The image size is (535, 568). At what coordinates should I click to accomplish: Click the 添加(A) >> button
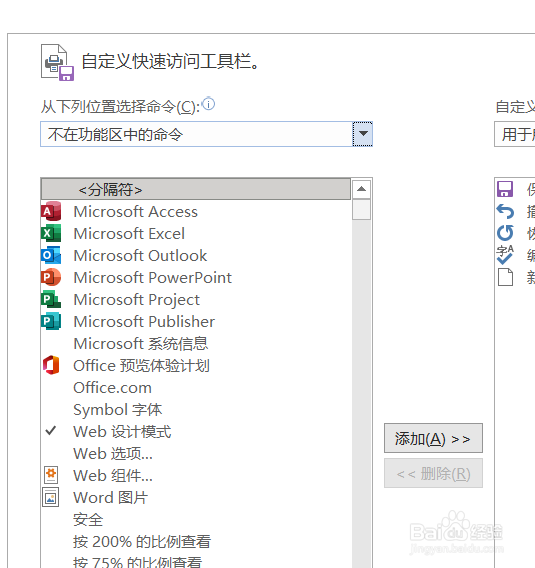click(433, 438)
